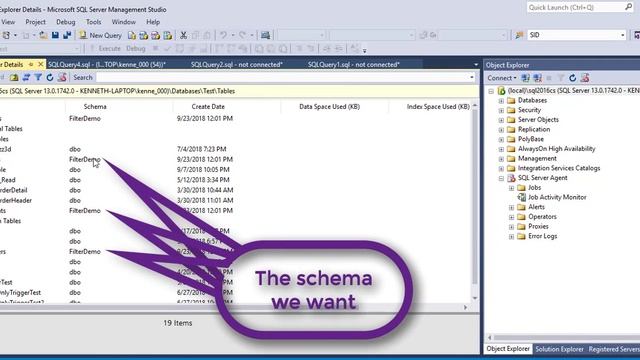
Task: Click the Refresh icon in Object Explorer toolbar
Action: coord(572,78)
